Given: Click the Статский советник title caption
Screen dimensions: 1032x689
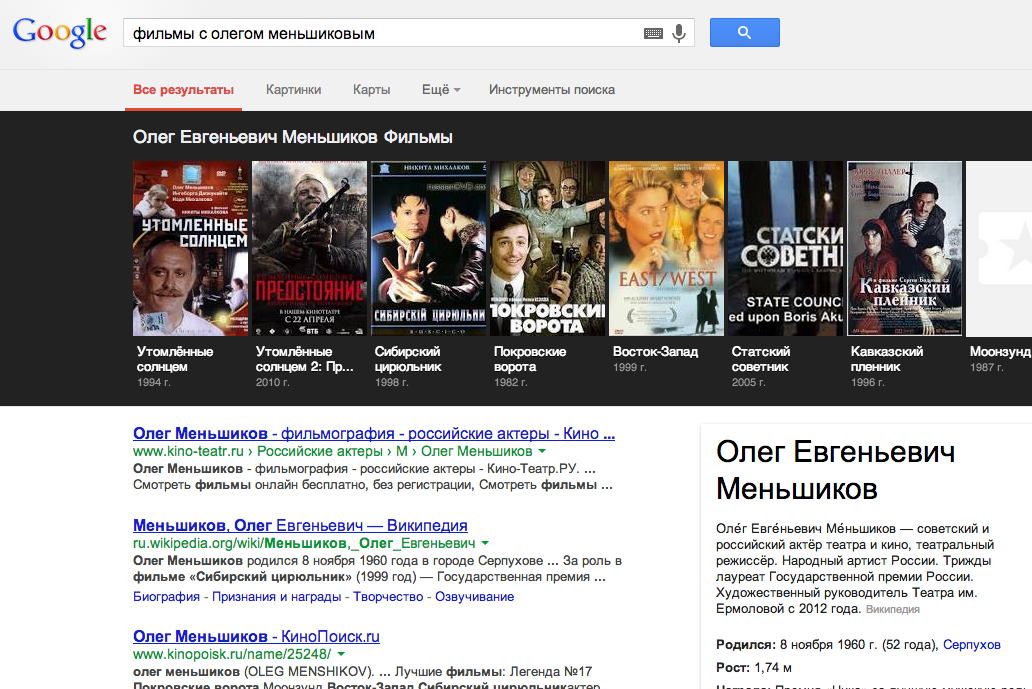Looking at the screenshot, I should pos(761,359).
